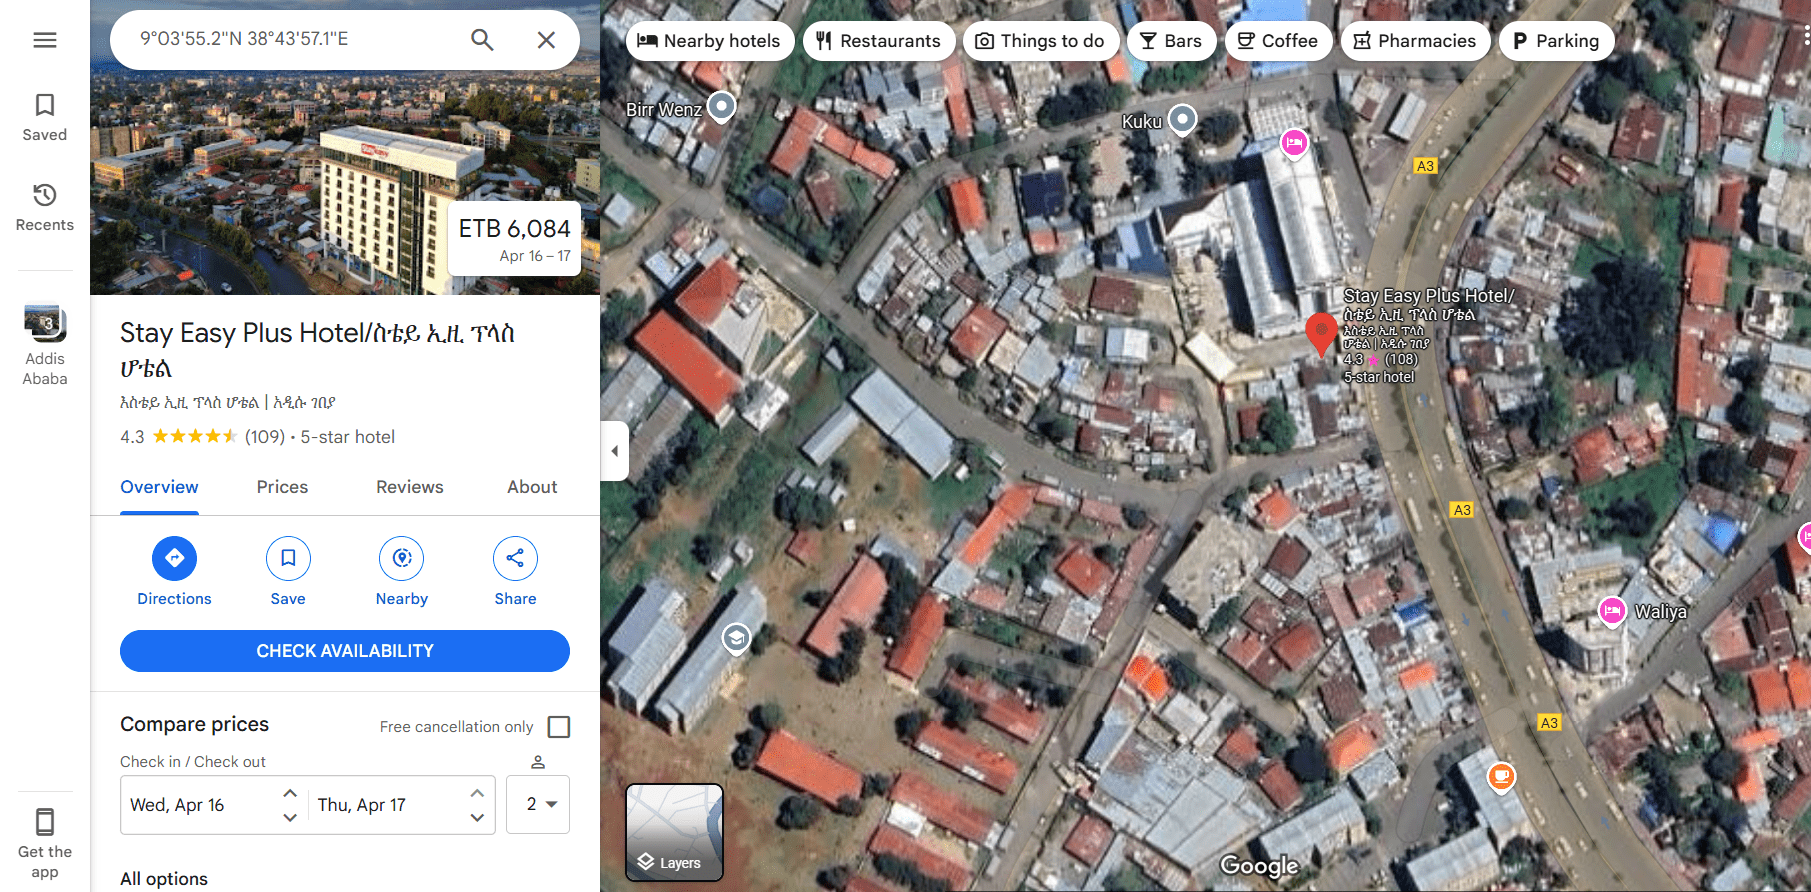The image size is (1811, 892).
Task: Switch to the Prices tab
Action: [282, 487]
